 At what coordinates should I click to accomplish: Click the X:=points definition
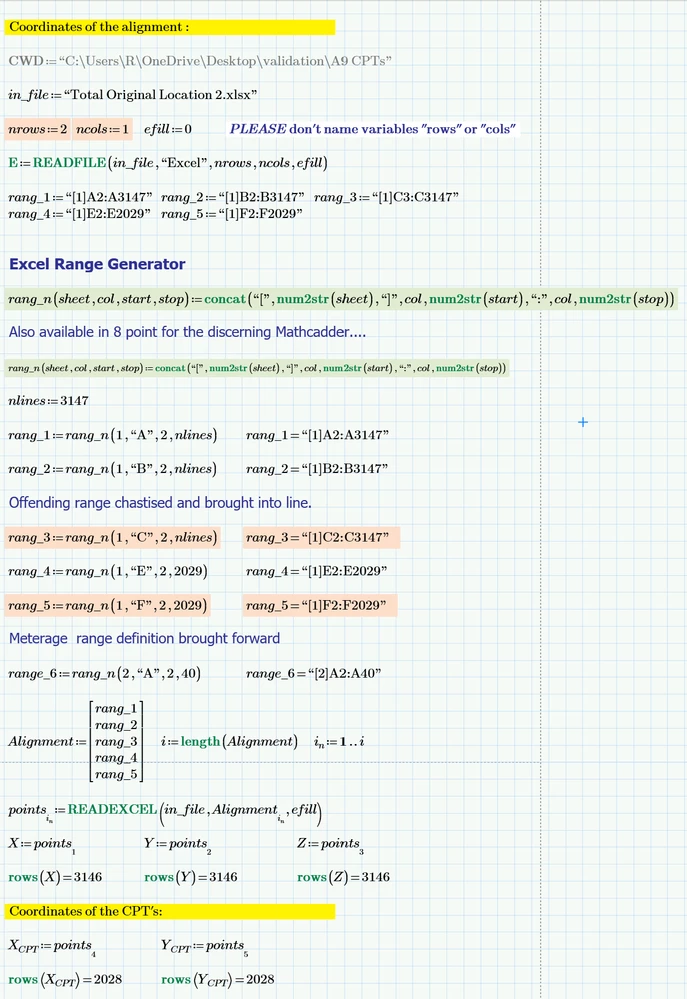point(42,845)
